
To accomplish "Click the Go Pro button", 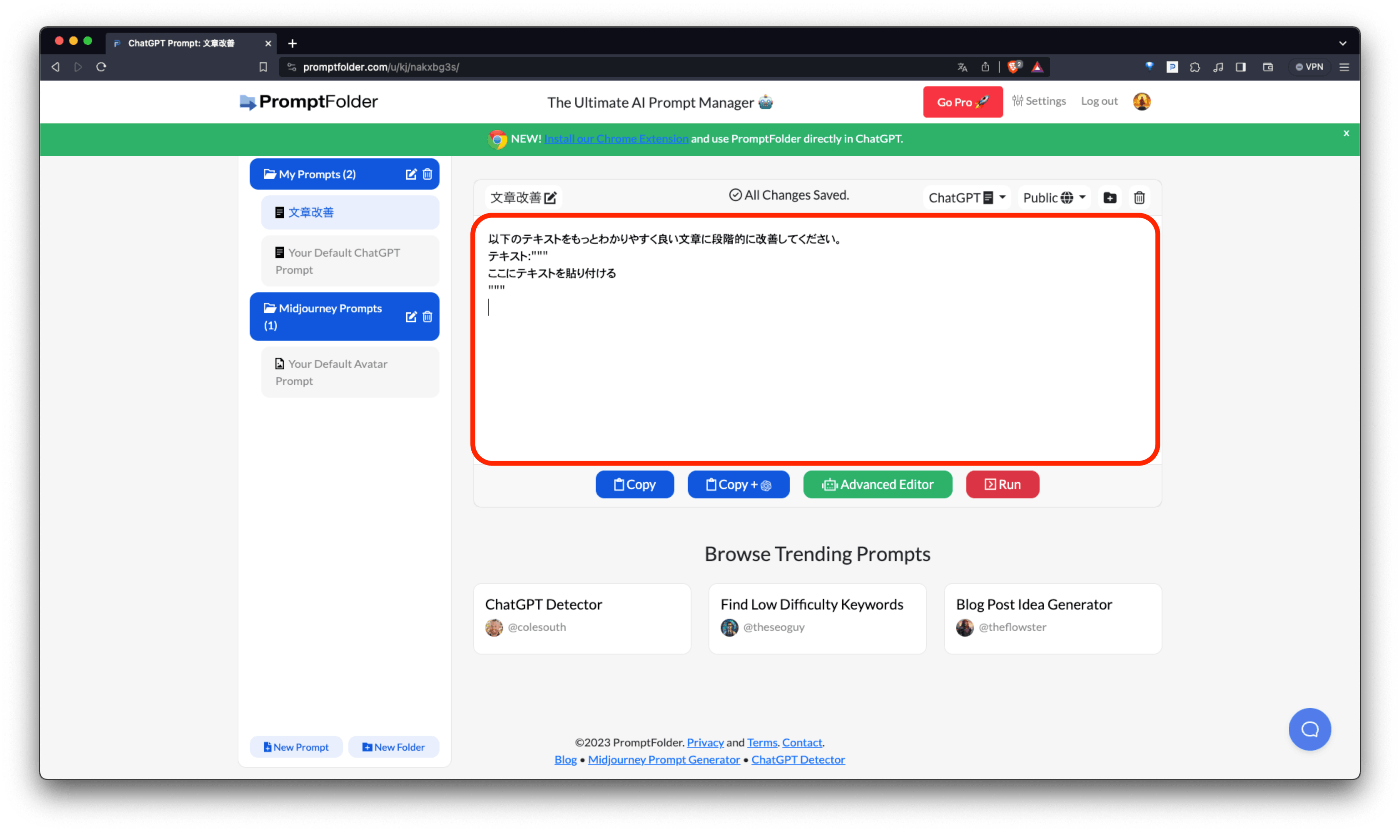I will pos(963,102).
